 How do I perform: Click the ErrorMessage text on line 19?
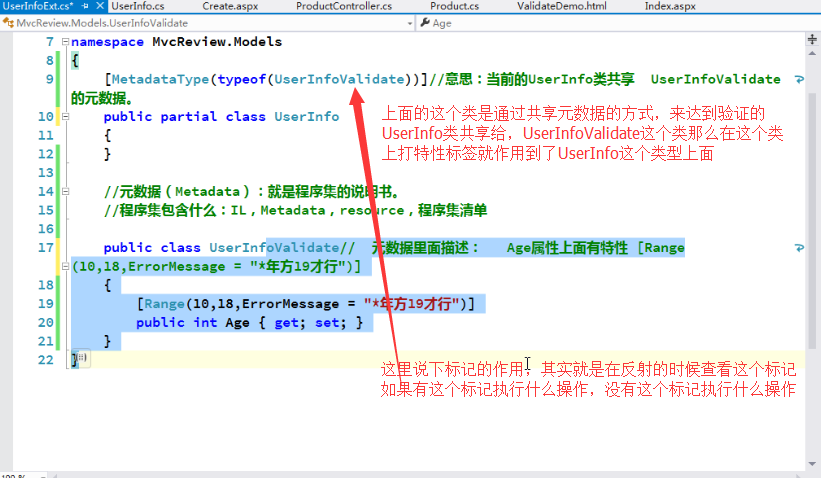(291, 304)
